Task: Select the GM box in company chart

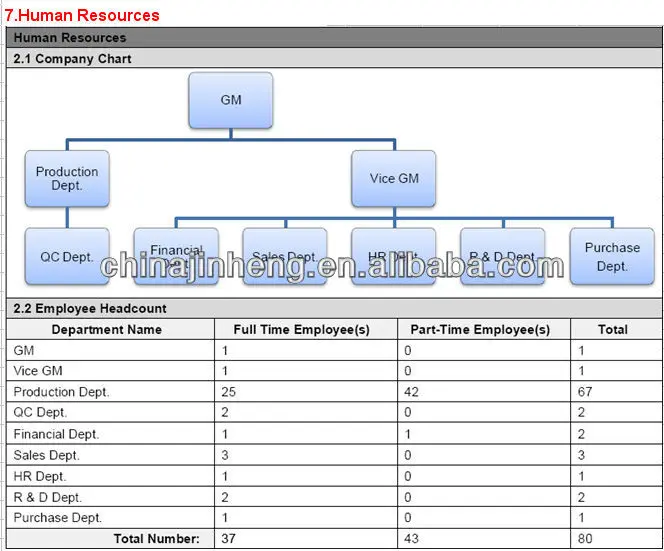Action: click(230, 100)
